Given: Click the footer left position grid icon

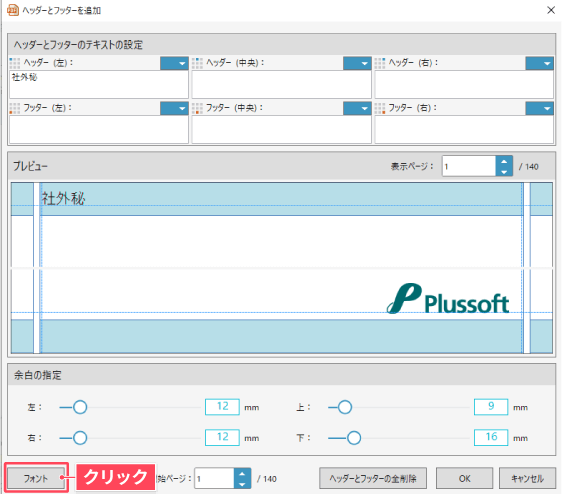Looking at the screenshot, I should click(15, 108).
